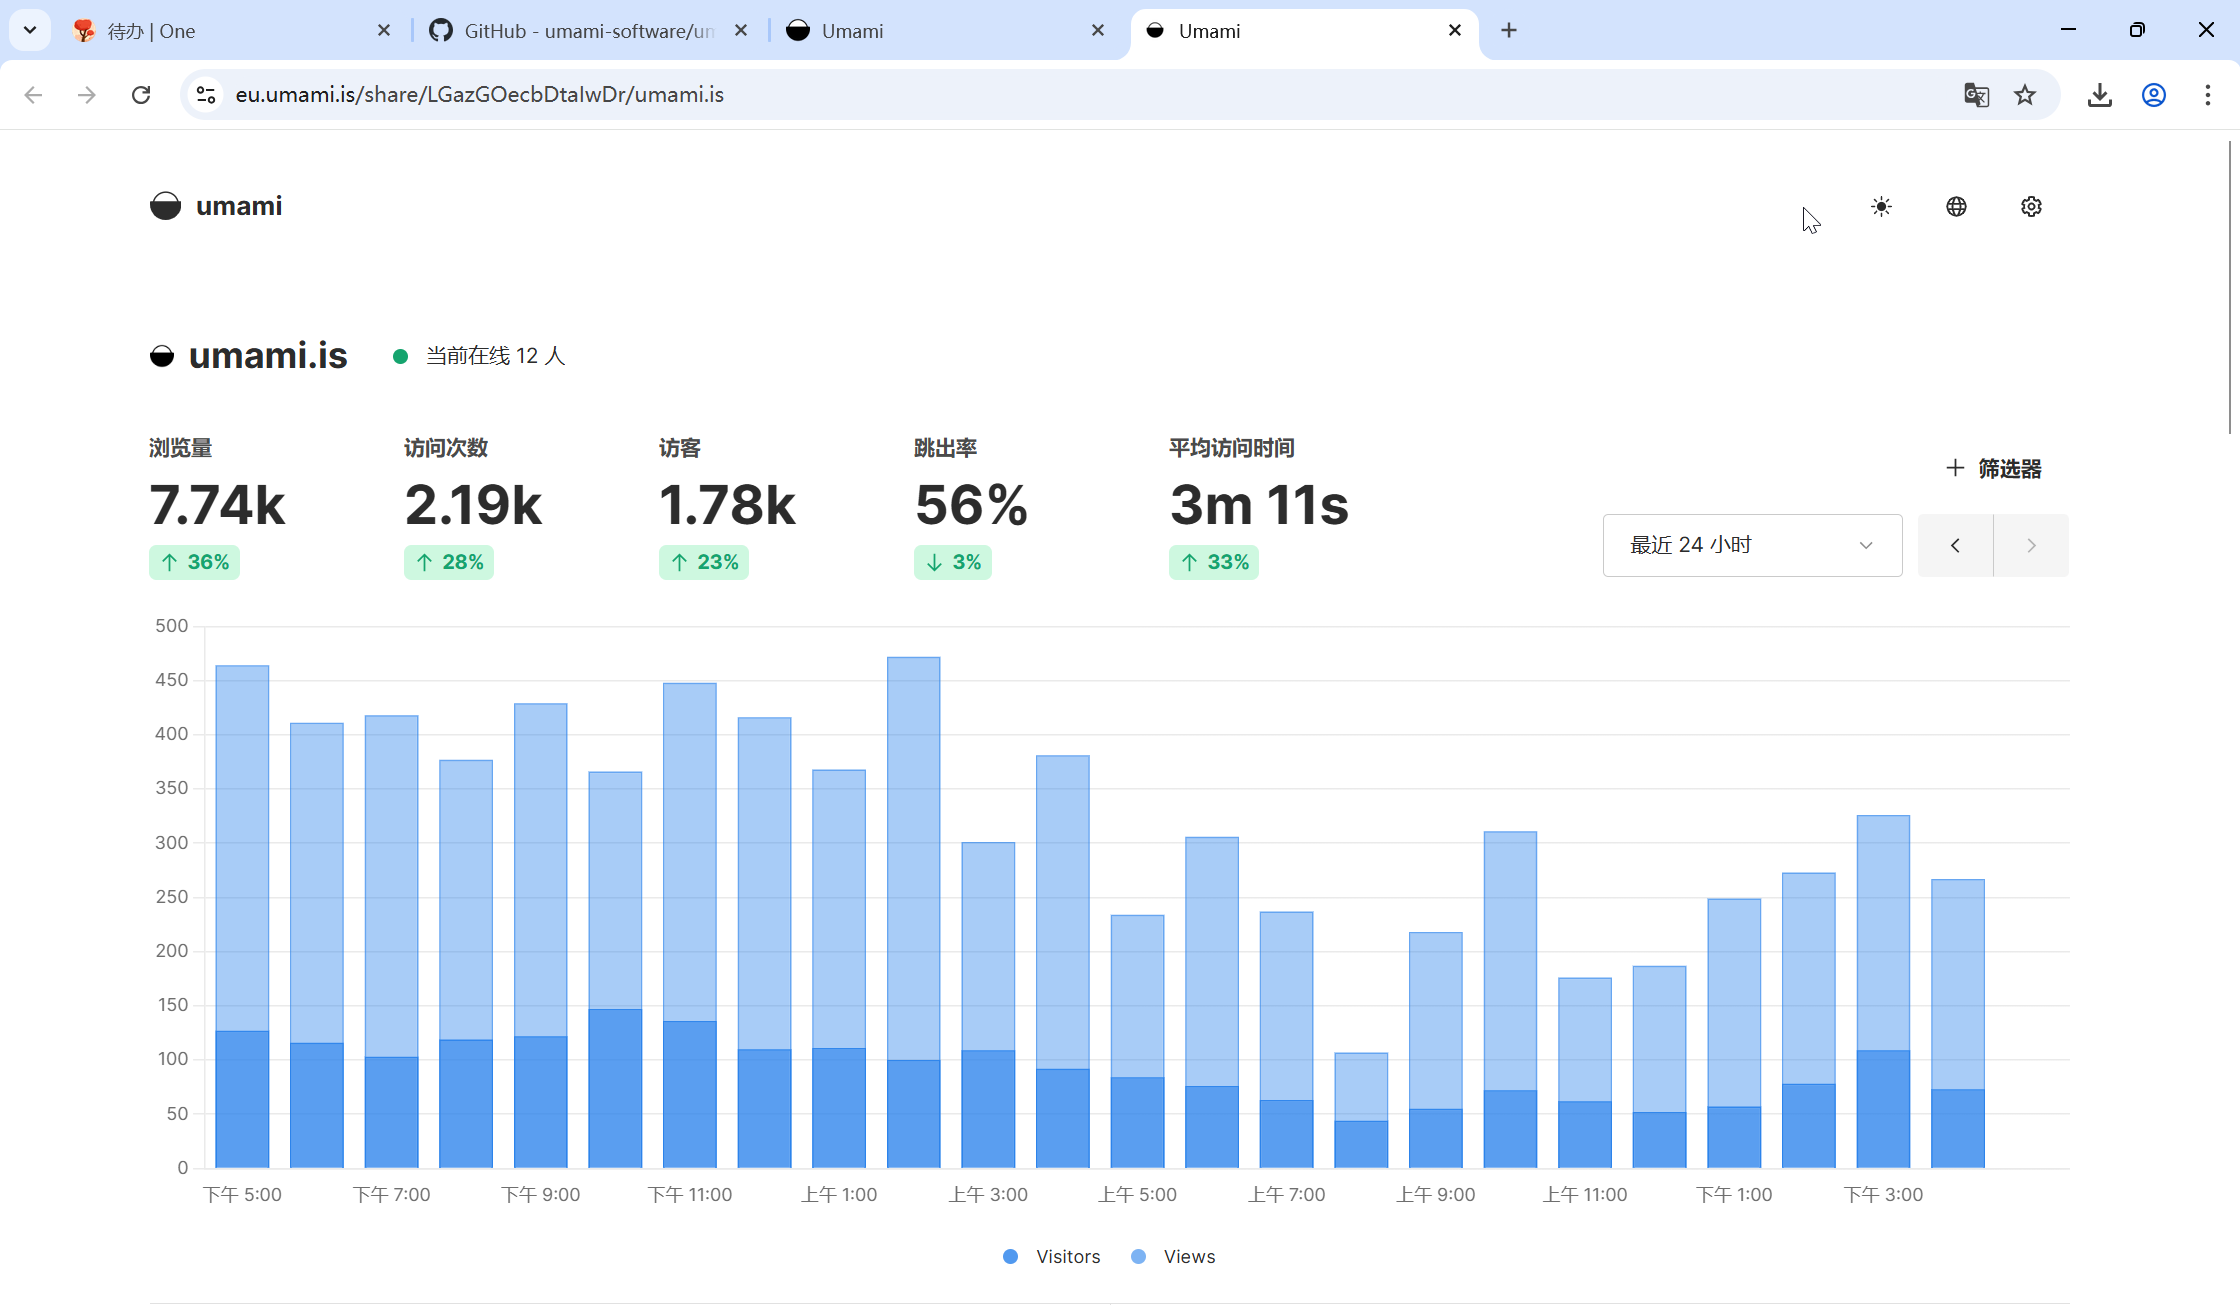Open the settings gear in page header
The height and width of the screenshot is (1305, 2240).
pos(2031,206)
